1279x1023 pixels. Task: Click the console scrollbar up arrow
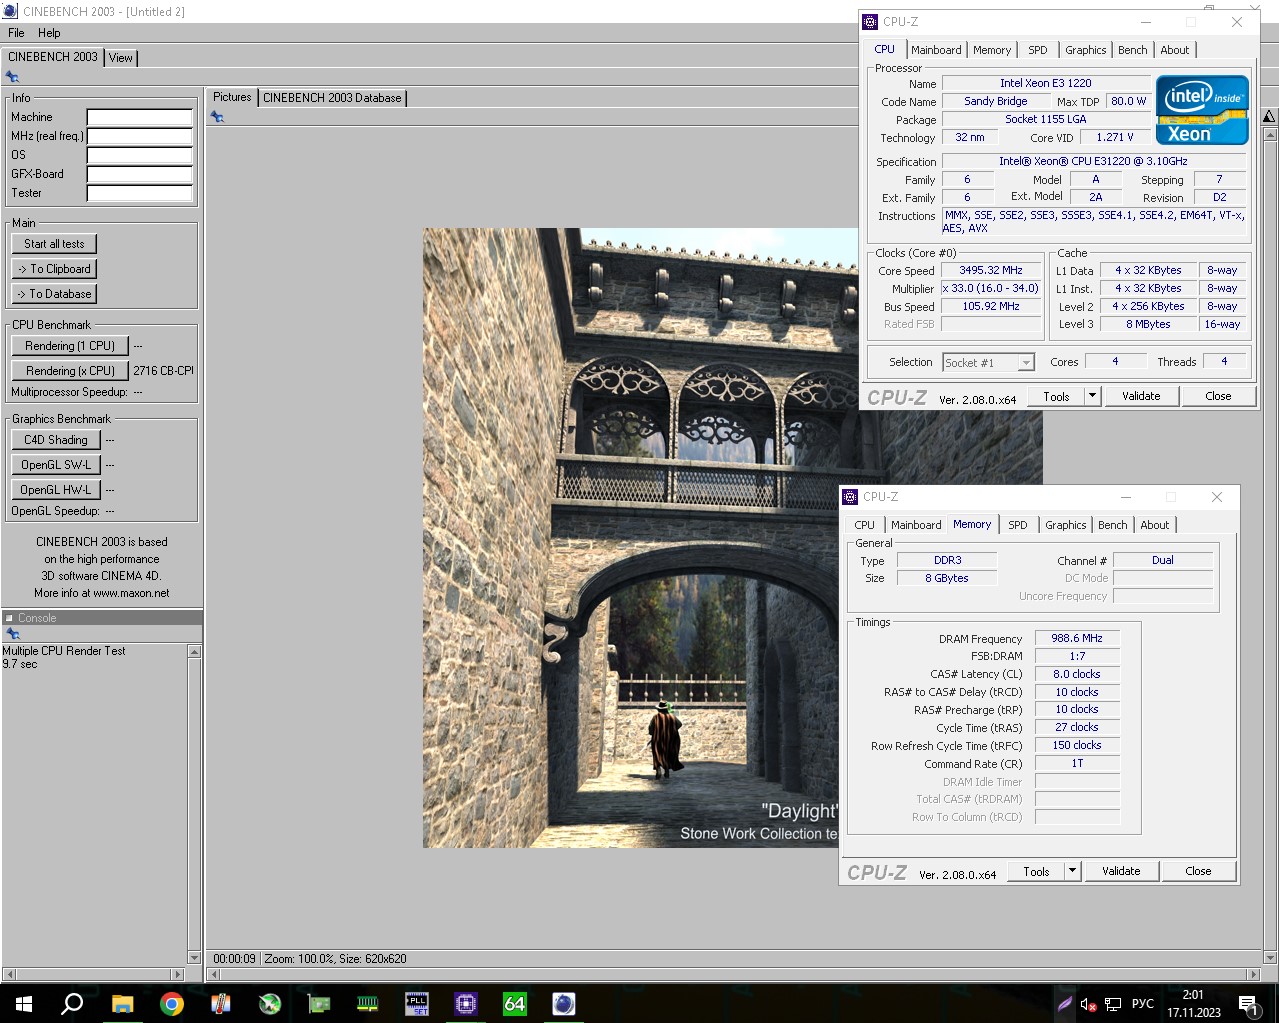click(194, 652)
